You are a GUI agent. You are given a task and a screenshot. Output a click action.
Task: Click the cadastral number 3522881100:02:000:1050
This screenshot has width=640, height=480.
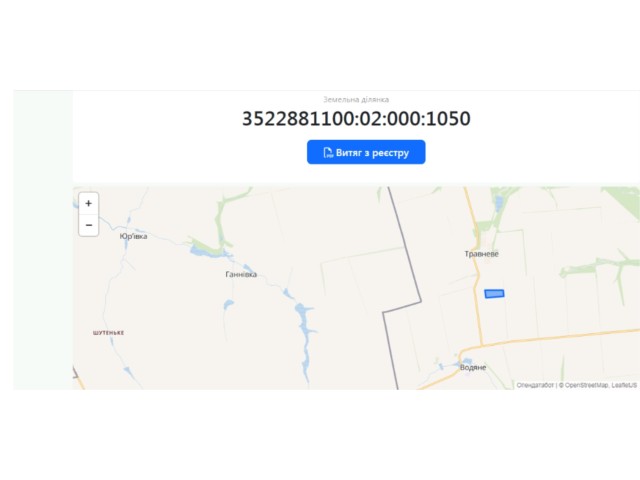[x=356, y=118]
